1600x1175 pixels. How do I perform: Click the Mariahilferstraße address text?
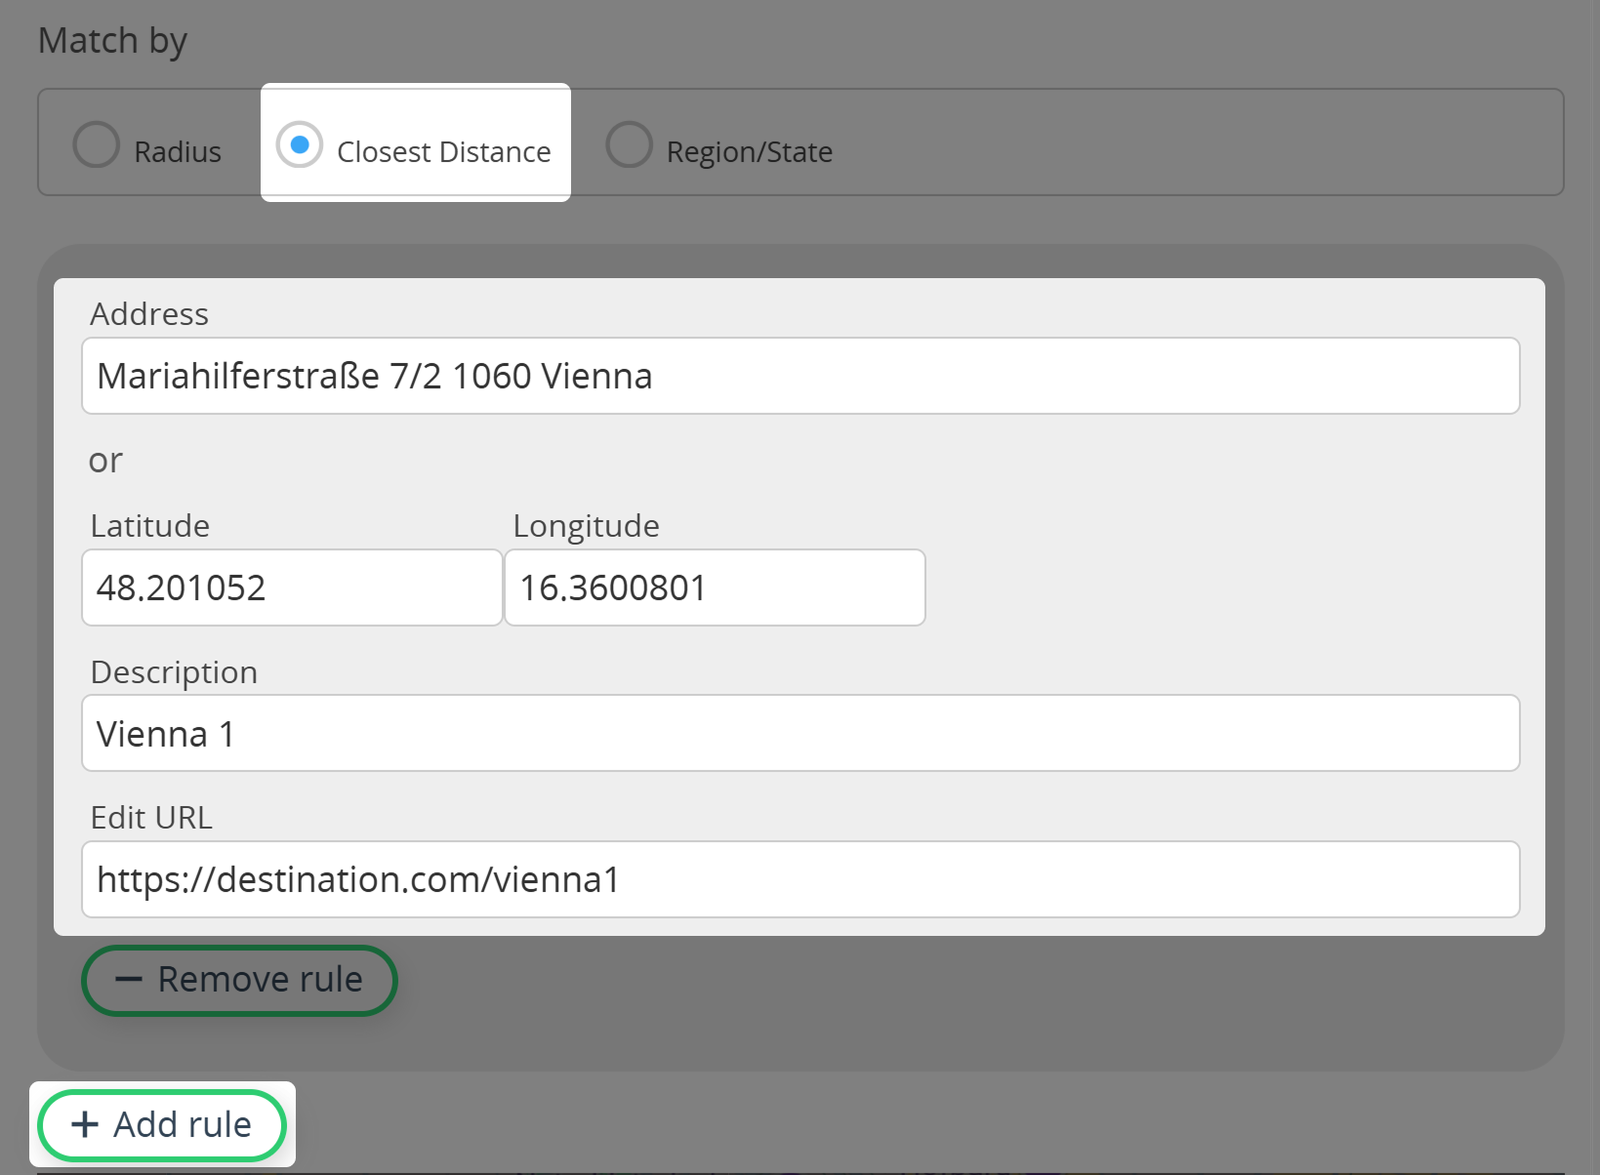(374, 375)
